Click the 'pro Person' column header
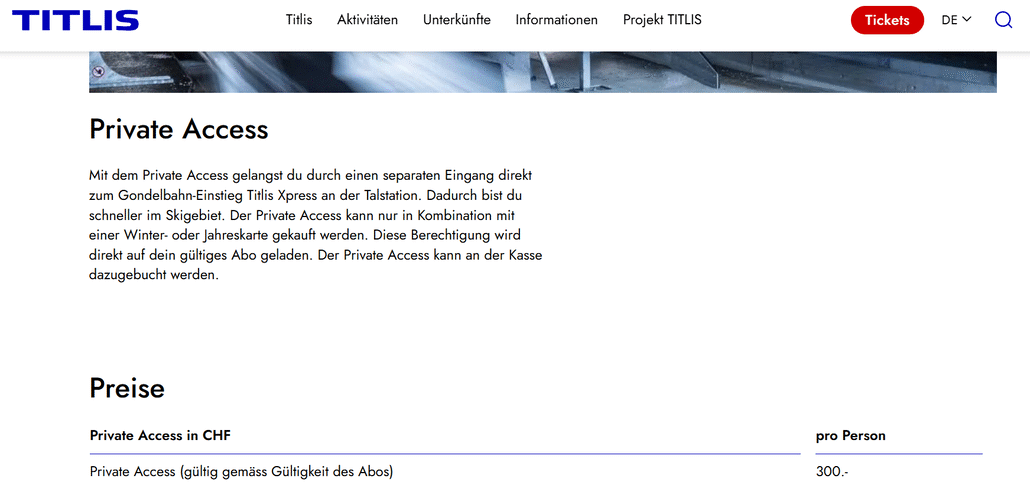Viewport: 1030px width, 498px height. click(851, 436)
